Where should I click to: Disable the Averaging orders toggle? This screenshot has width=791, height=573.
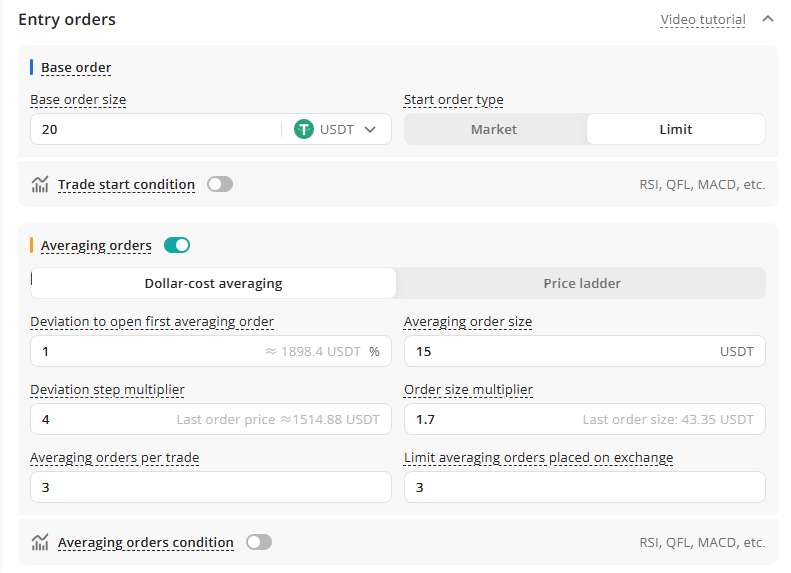coord(177,245)
